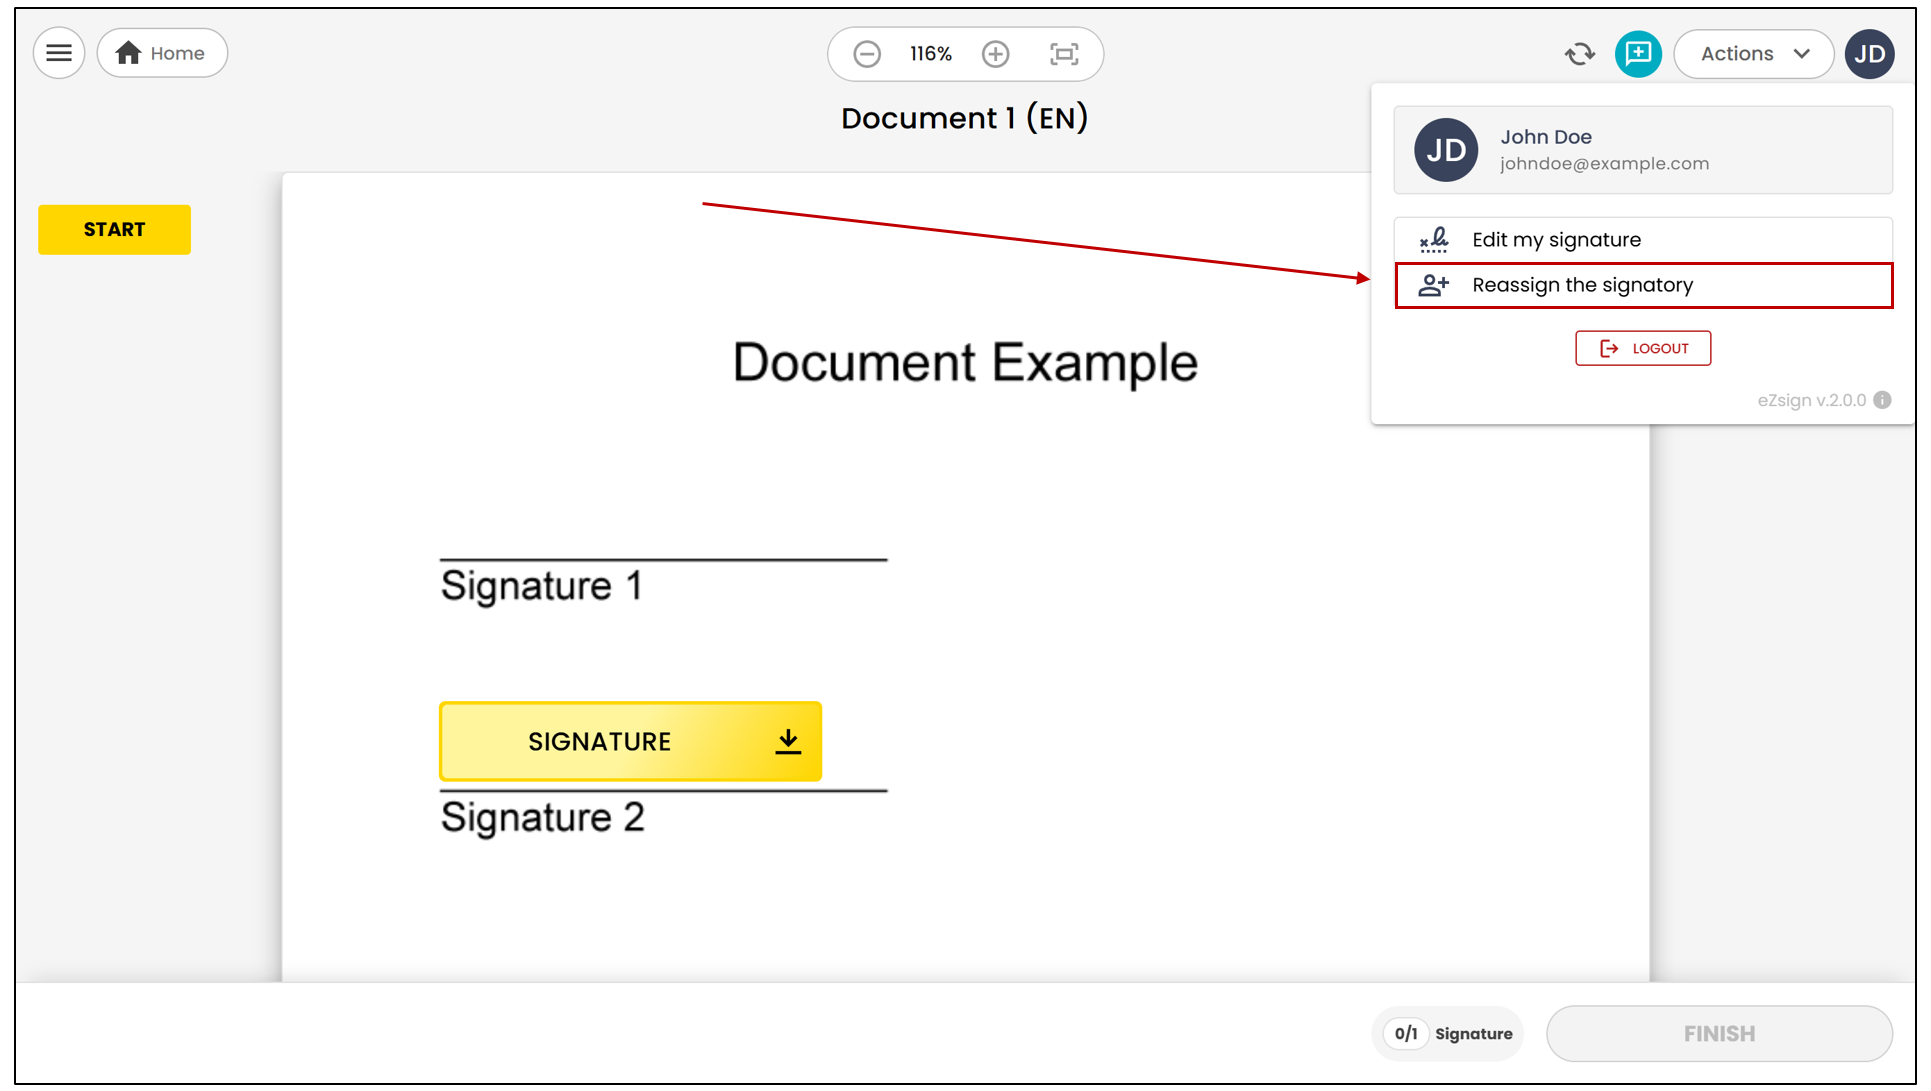Select Reassign the signatory
This screenshot has height=1091, width=1931.
point(1643,286)
